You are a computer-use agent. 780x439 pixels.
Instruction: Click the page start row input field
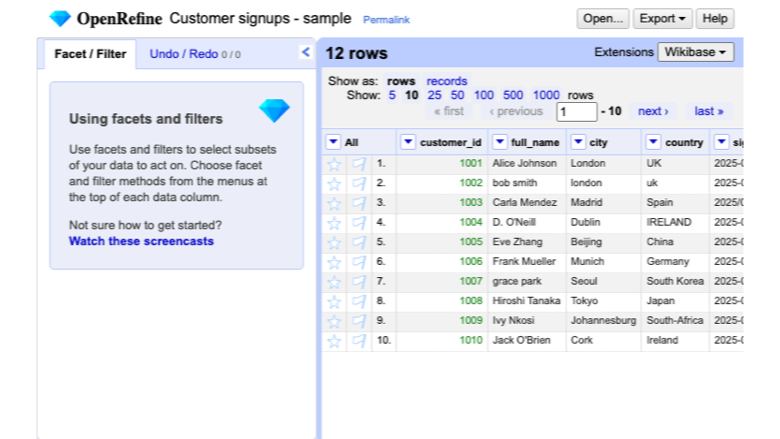[x=576, y=111]
